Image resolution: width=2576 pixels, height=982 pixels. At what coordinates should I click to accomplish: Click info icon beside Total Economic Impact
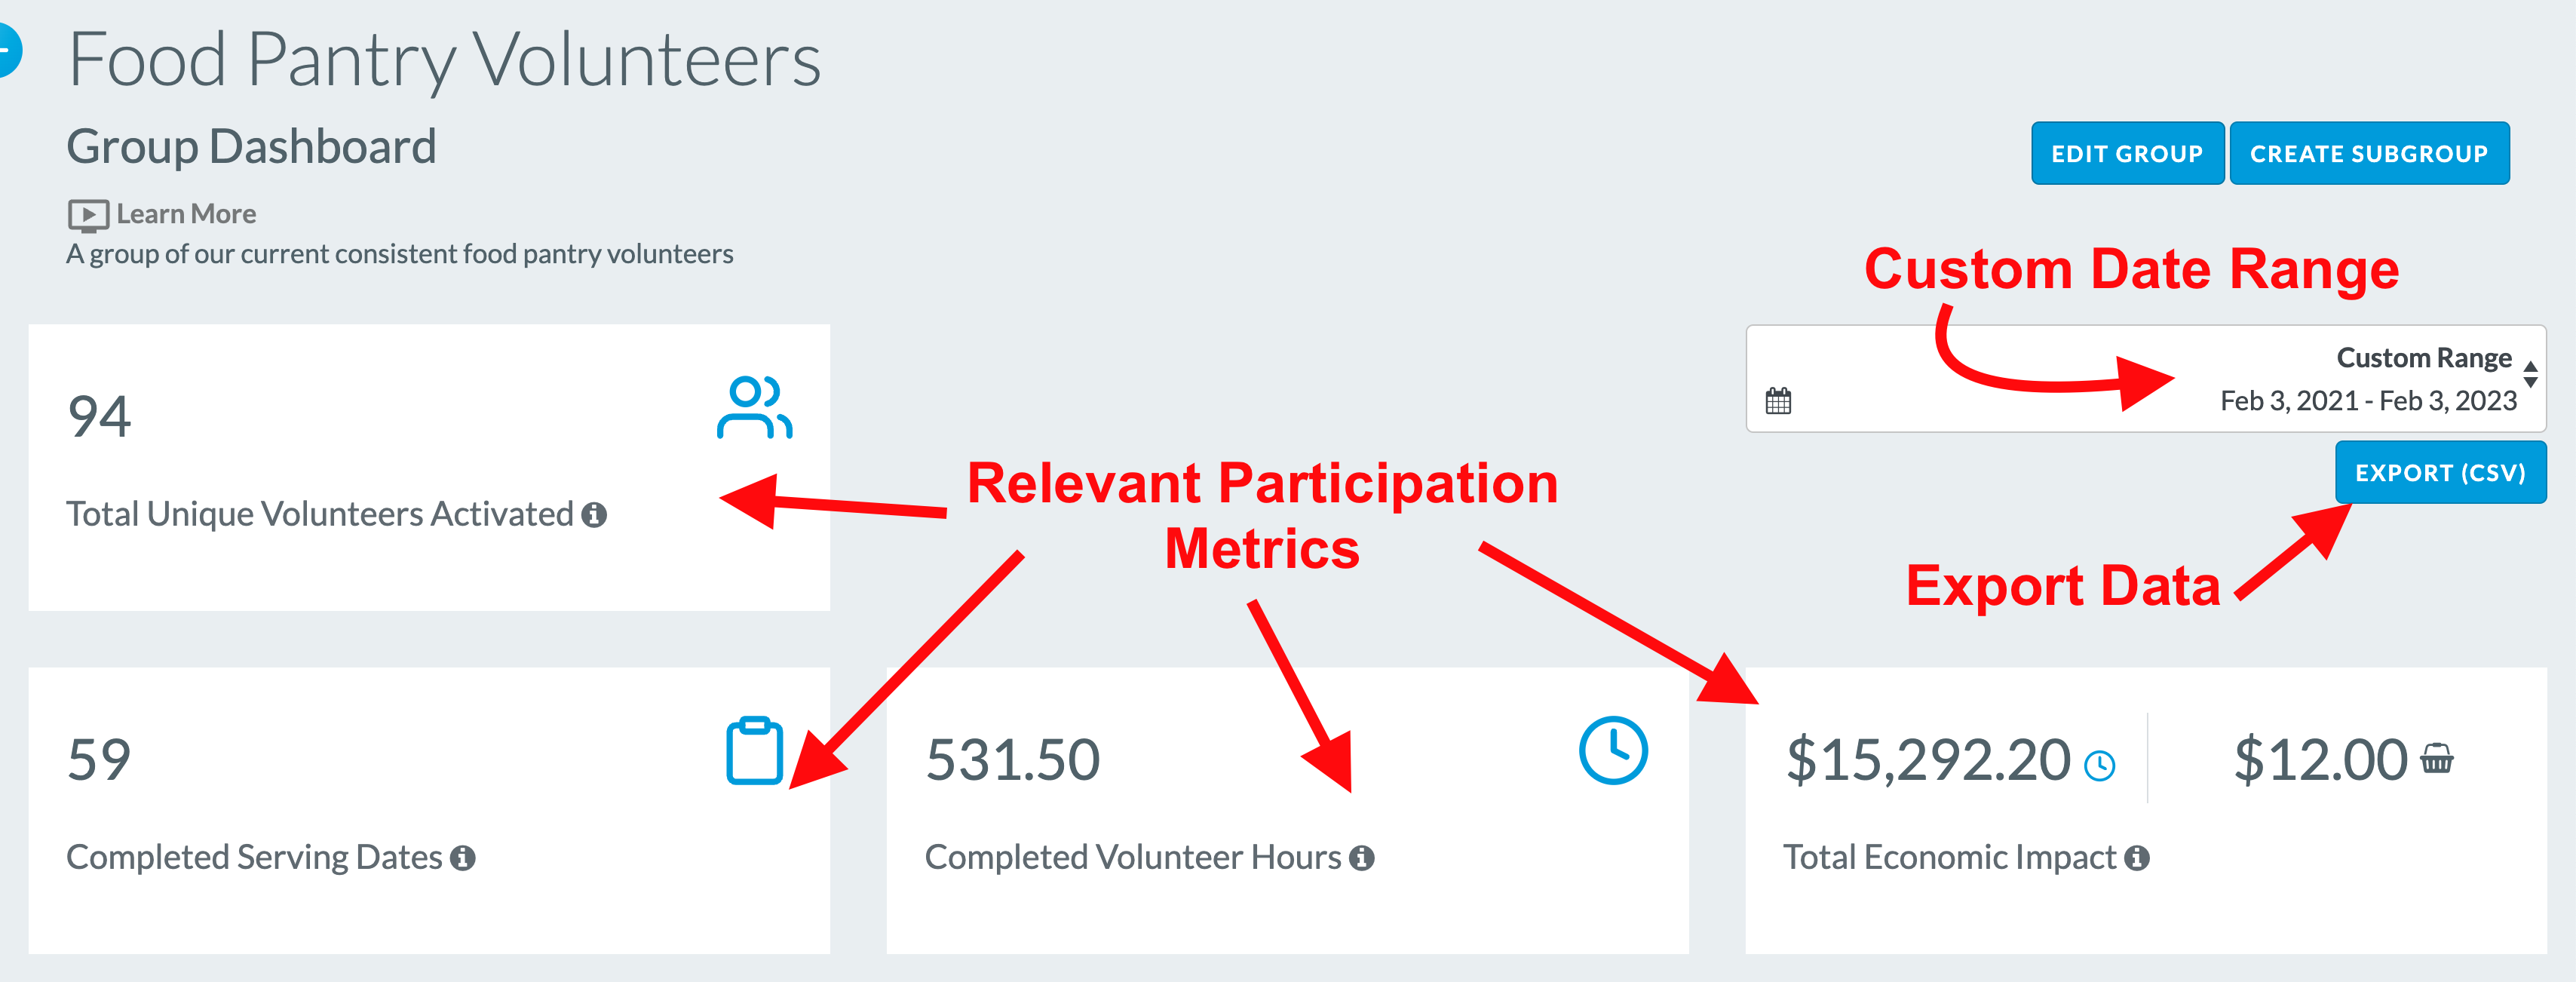click(2137, 858)
